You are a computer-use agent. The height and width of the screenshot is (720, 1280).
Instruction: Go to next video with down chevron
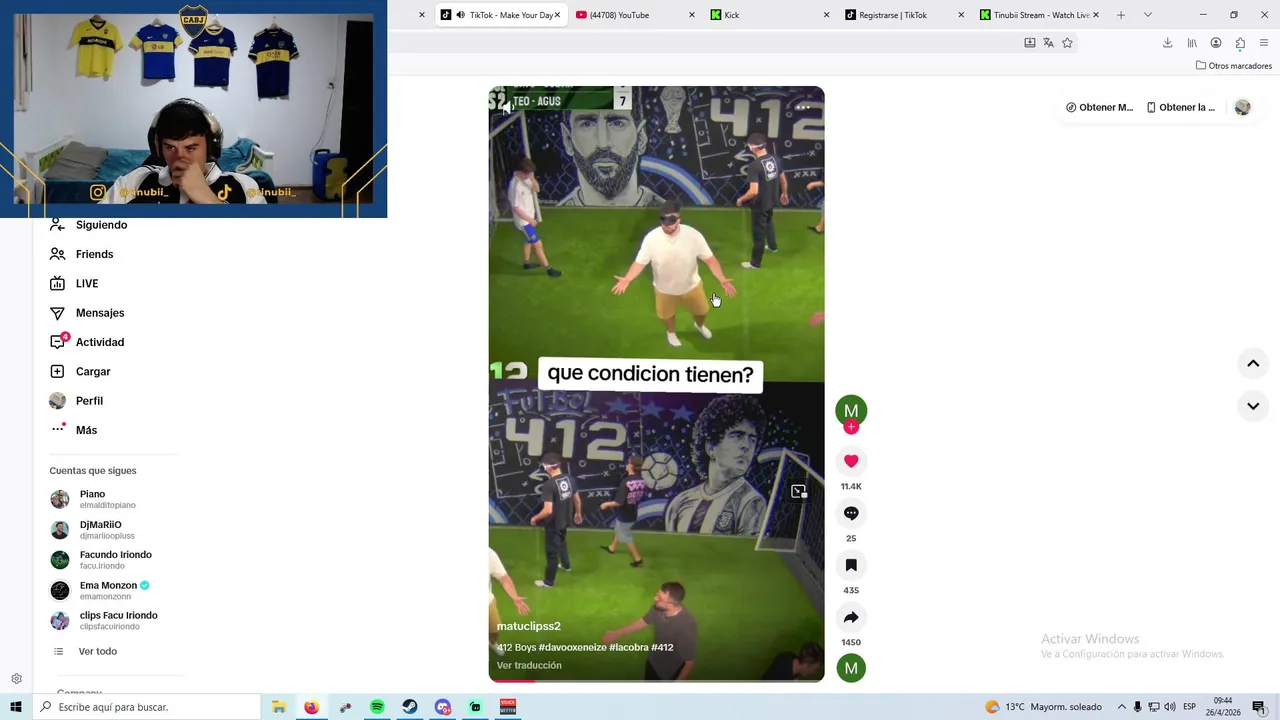(x=1253, y=406)
